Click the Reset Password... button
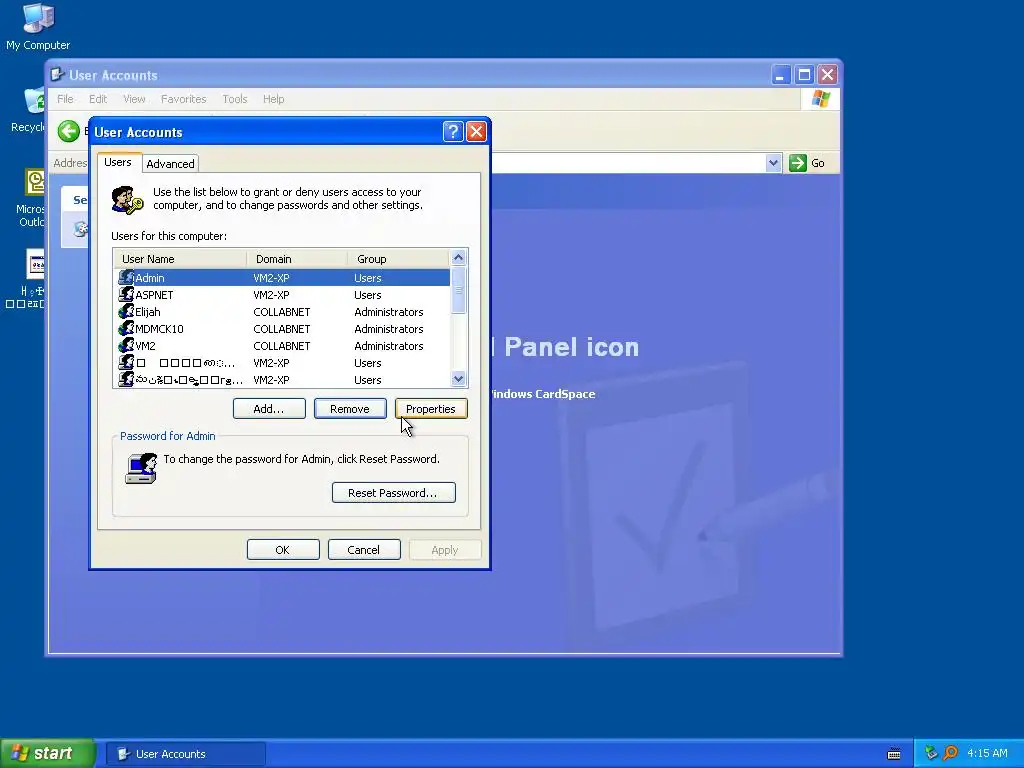 [x=394, y=492]
